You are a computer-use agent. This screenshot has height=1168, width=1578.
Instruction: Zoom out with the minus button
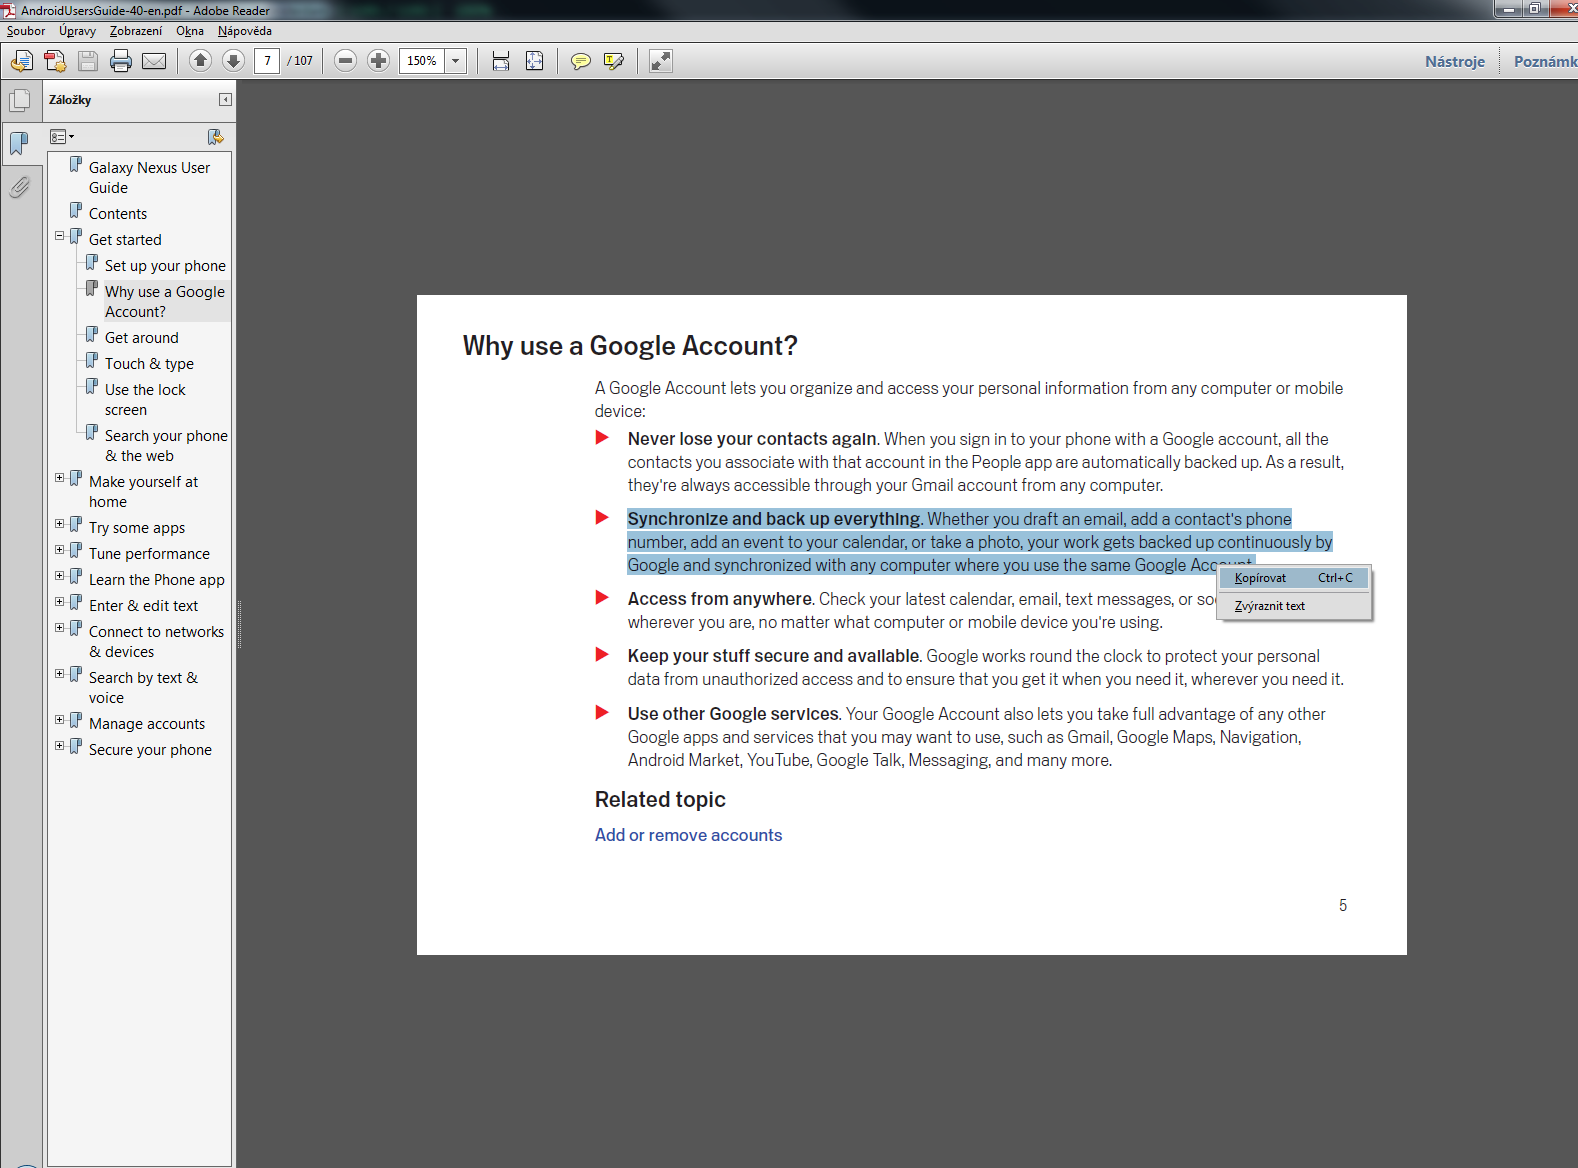[345, 61]
